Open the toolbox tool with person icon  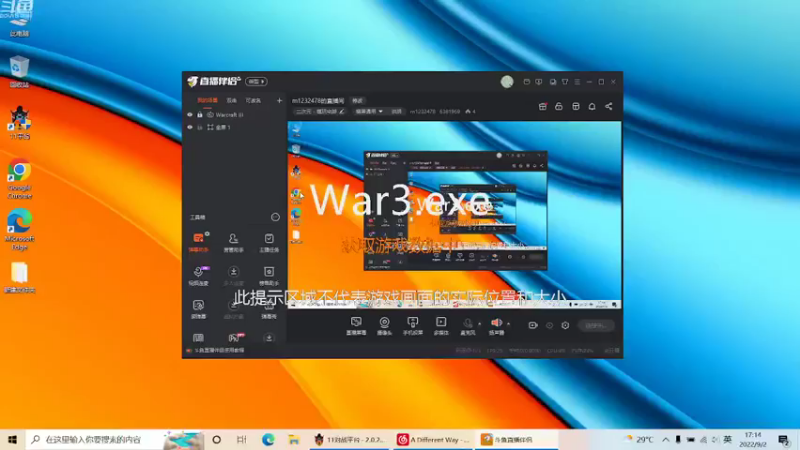pos(233,242)
